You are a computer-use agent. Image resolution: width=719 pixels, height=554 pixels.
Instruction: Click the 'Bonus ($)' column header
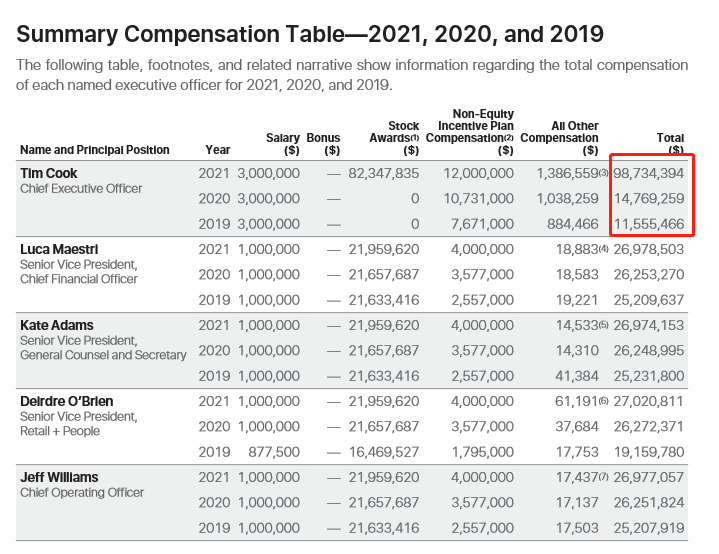pyautogui.click(x=323, y=144)
